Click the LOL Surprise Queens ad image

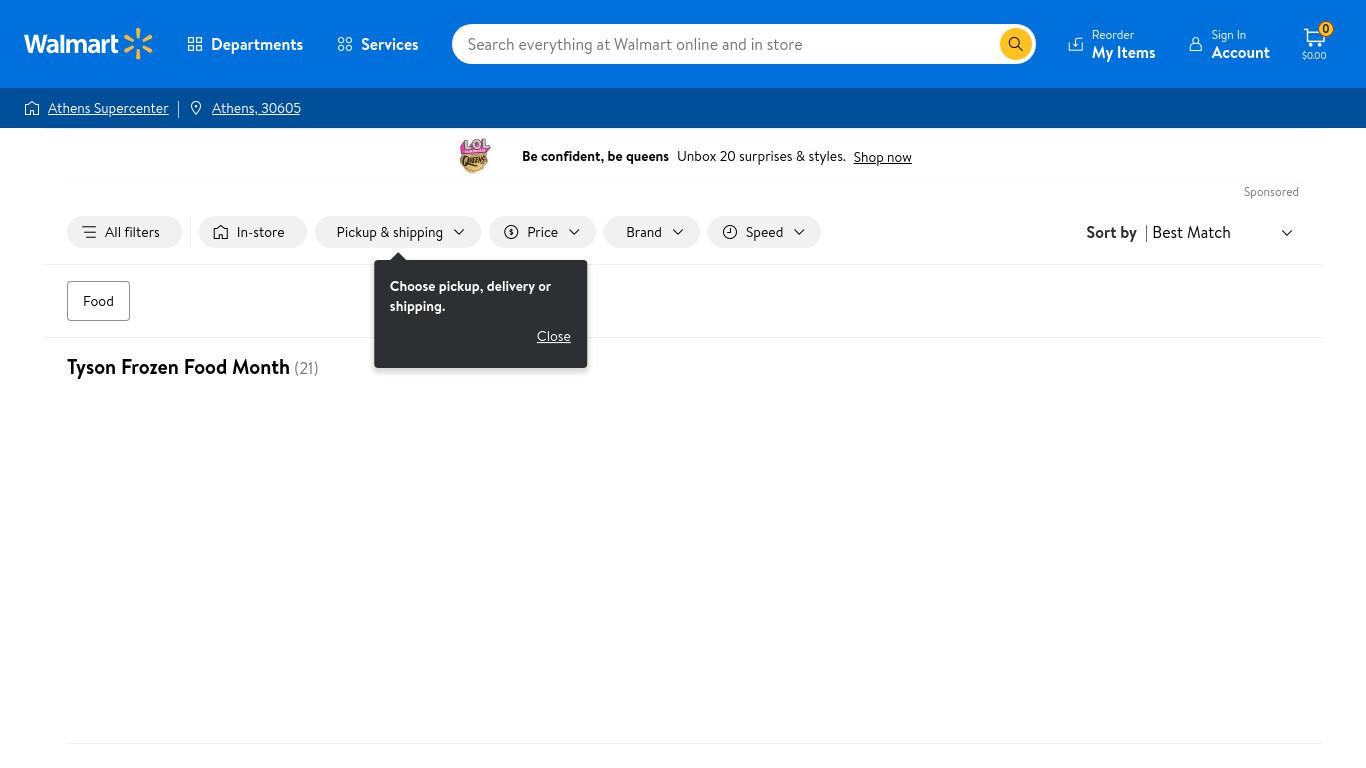pos(475,156)
